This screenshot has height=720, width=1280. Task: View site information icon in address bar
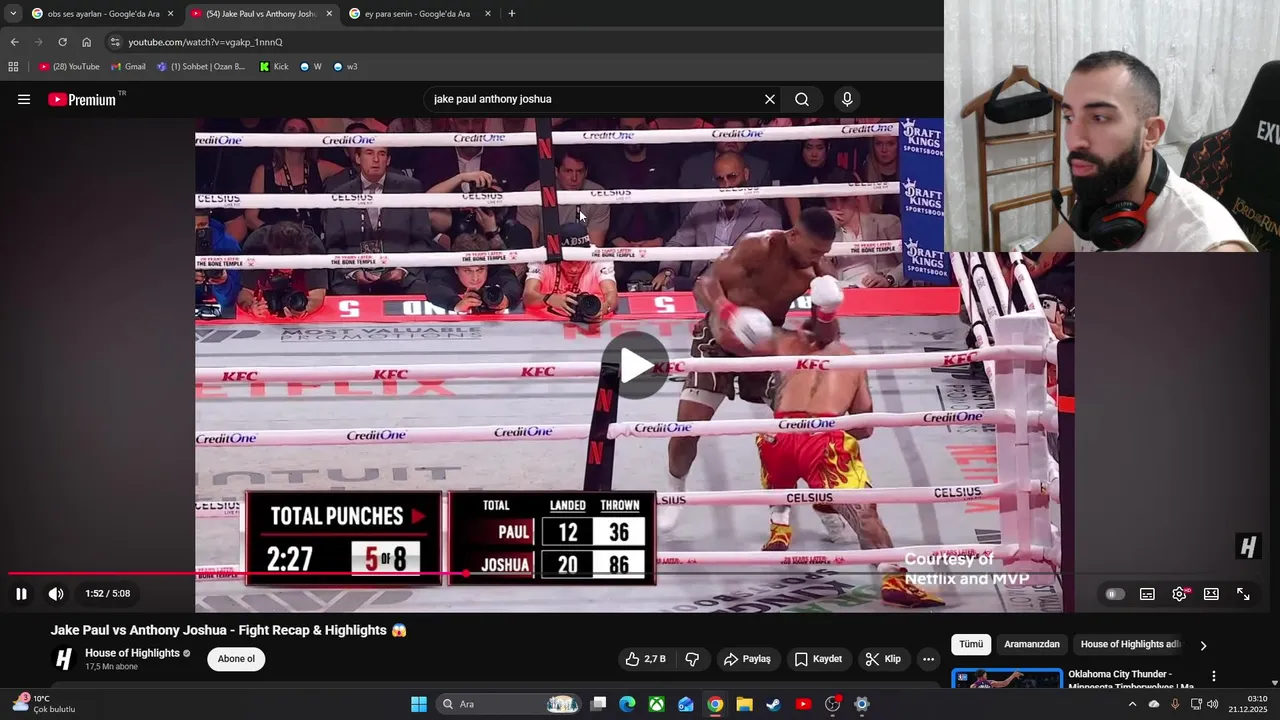pos(115,42)
